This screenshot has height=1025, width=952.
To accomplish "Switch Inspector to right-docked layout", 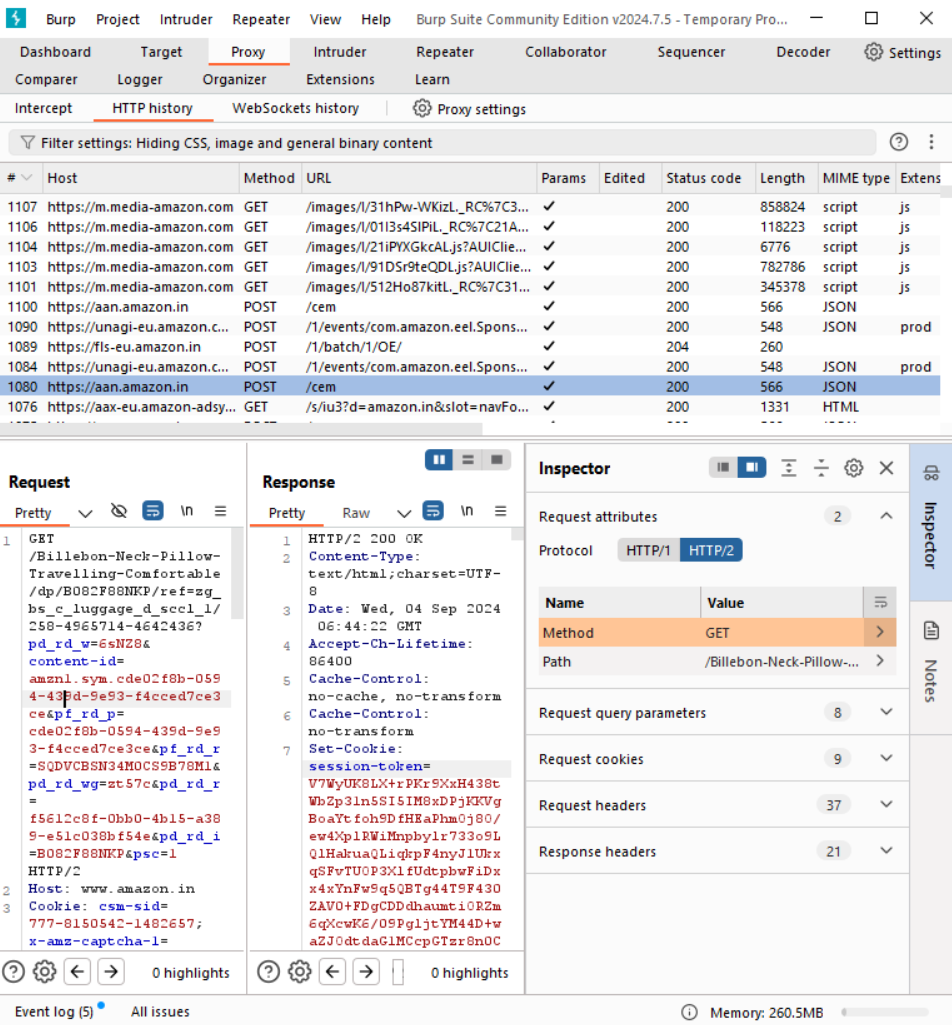I will pos(752,467).
